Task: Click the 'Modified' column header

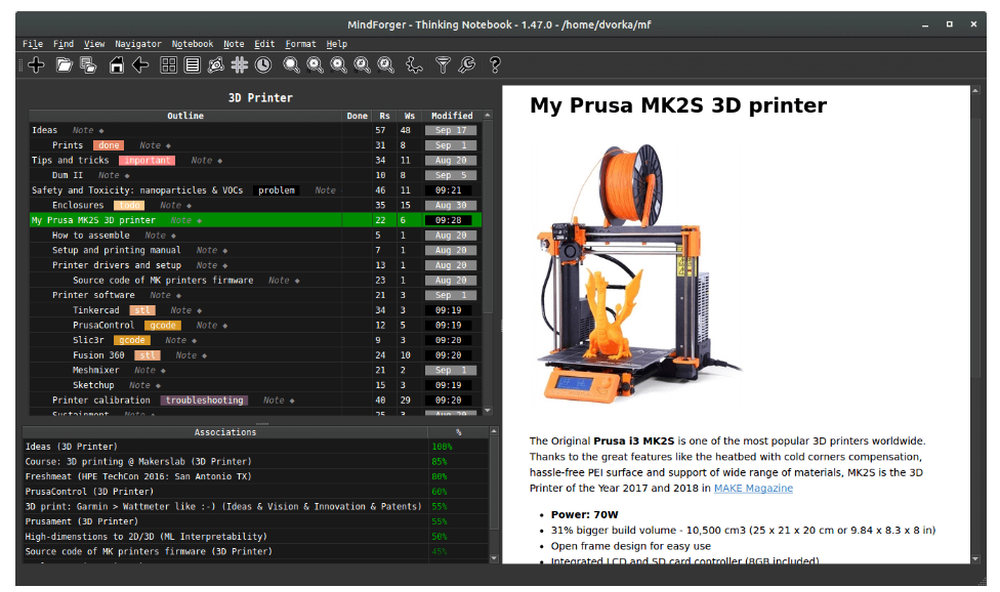Action: (x=452, y=115)
